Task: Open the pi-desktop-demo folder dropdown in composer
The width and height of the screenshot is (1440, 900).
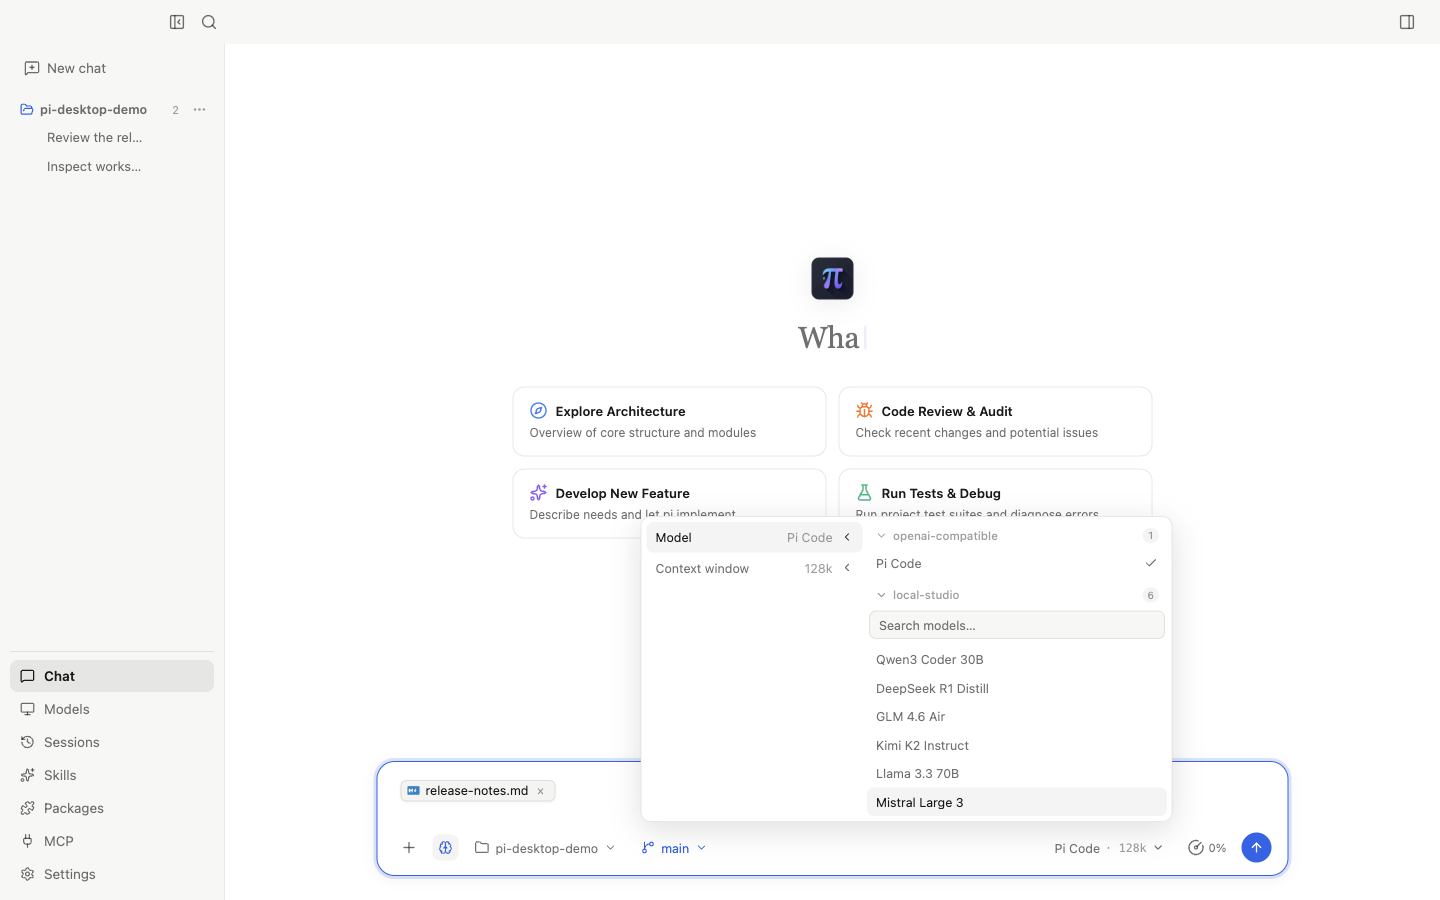Action: pos(546,848)
